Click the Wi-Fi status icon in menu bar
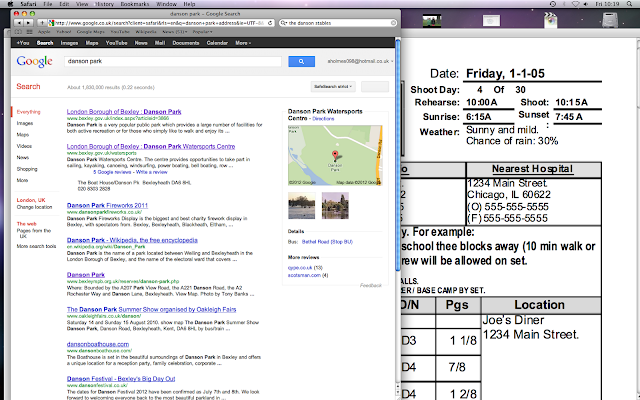Image resolution: width=640 pixels, height=400 pixels. [575, 4]
